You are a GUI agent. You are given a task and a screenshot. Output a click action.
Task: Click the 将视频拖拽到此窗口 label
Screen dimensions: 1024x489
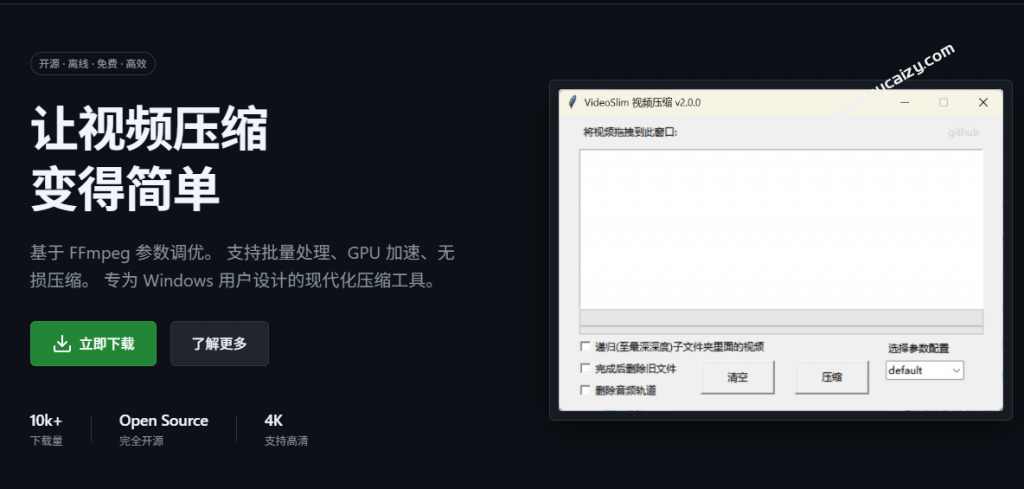[x=630, y=133]
